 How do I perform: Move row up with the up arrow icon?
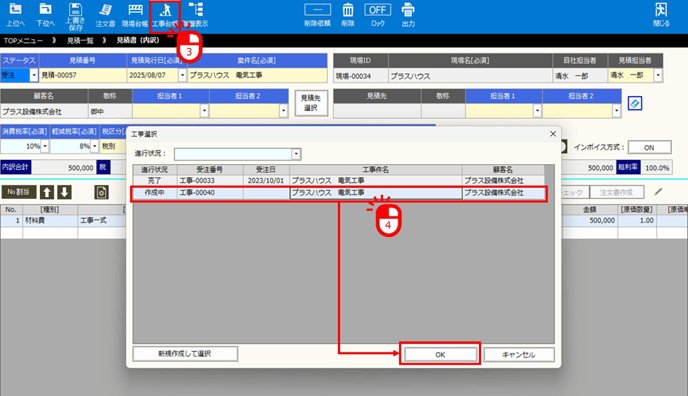[x=47, y=192]
